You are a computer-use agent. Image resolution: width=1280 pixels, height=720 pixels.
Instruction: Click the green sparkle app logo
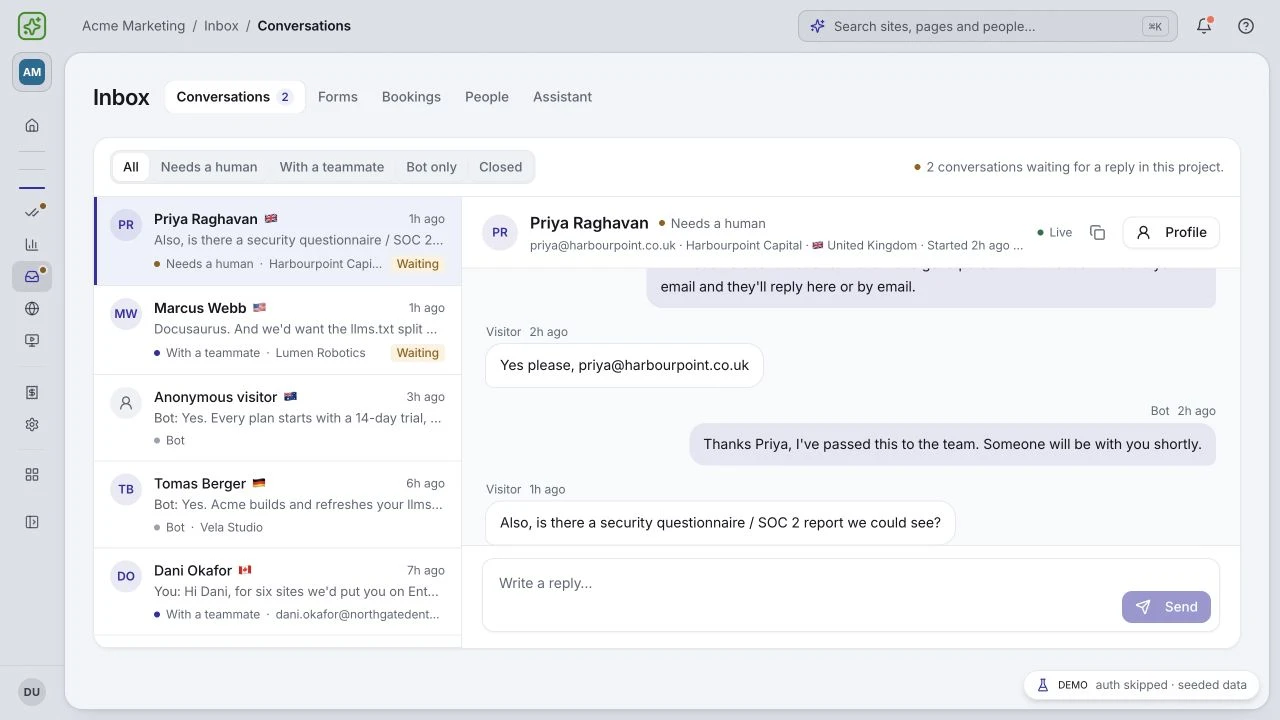pyautogui.click(x=32, y=26)
